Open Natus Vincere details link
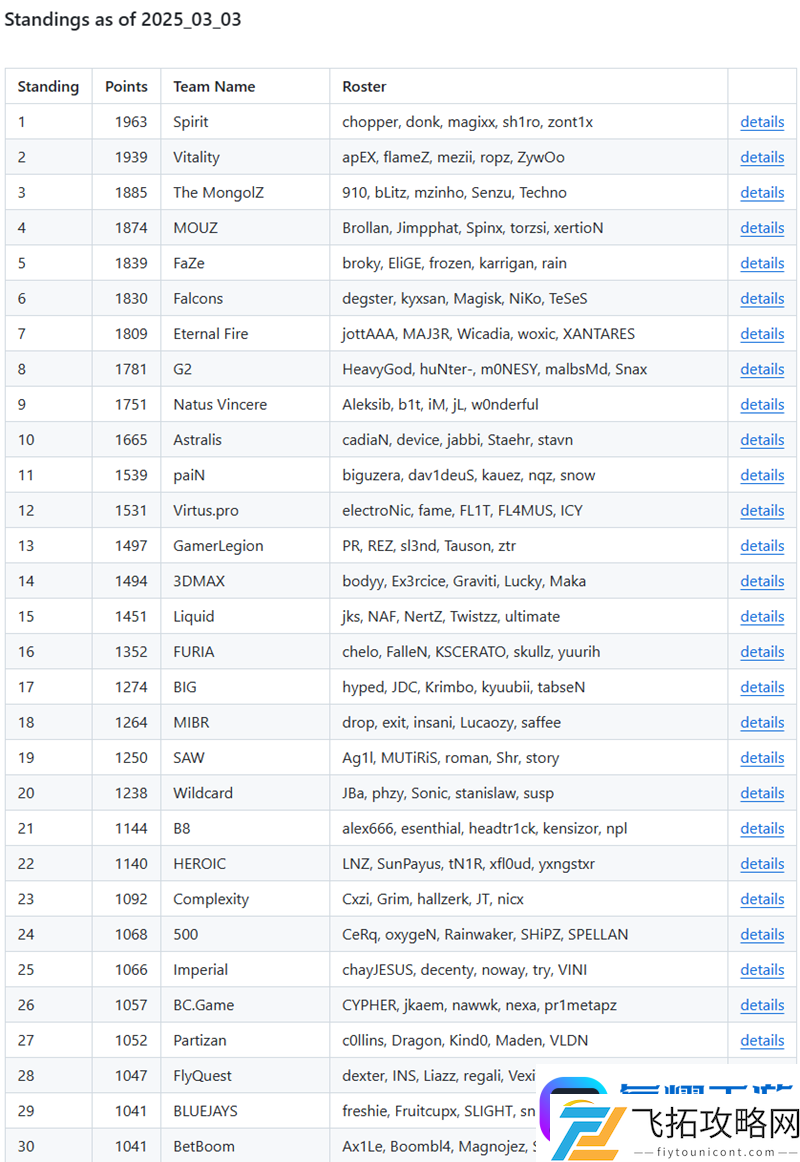 (x=762, y=405)
